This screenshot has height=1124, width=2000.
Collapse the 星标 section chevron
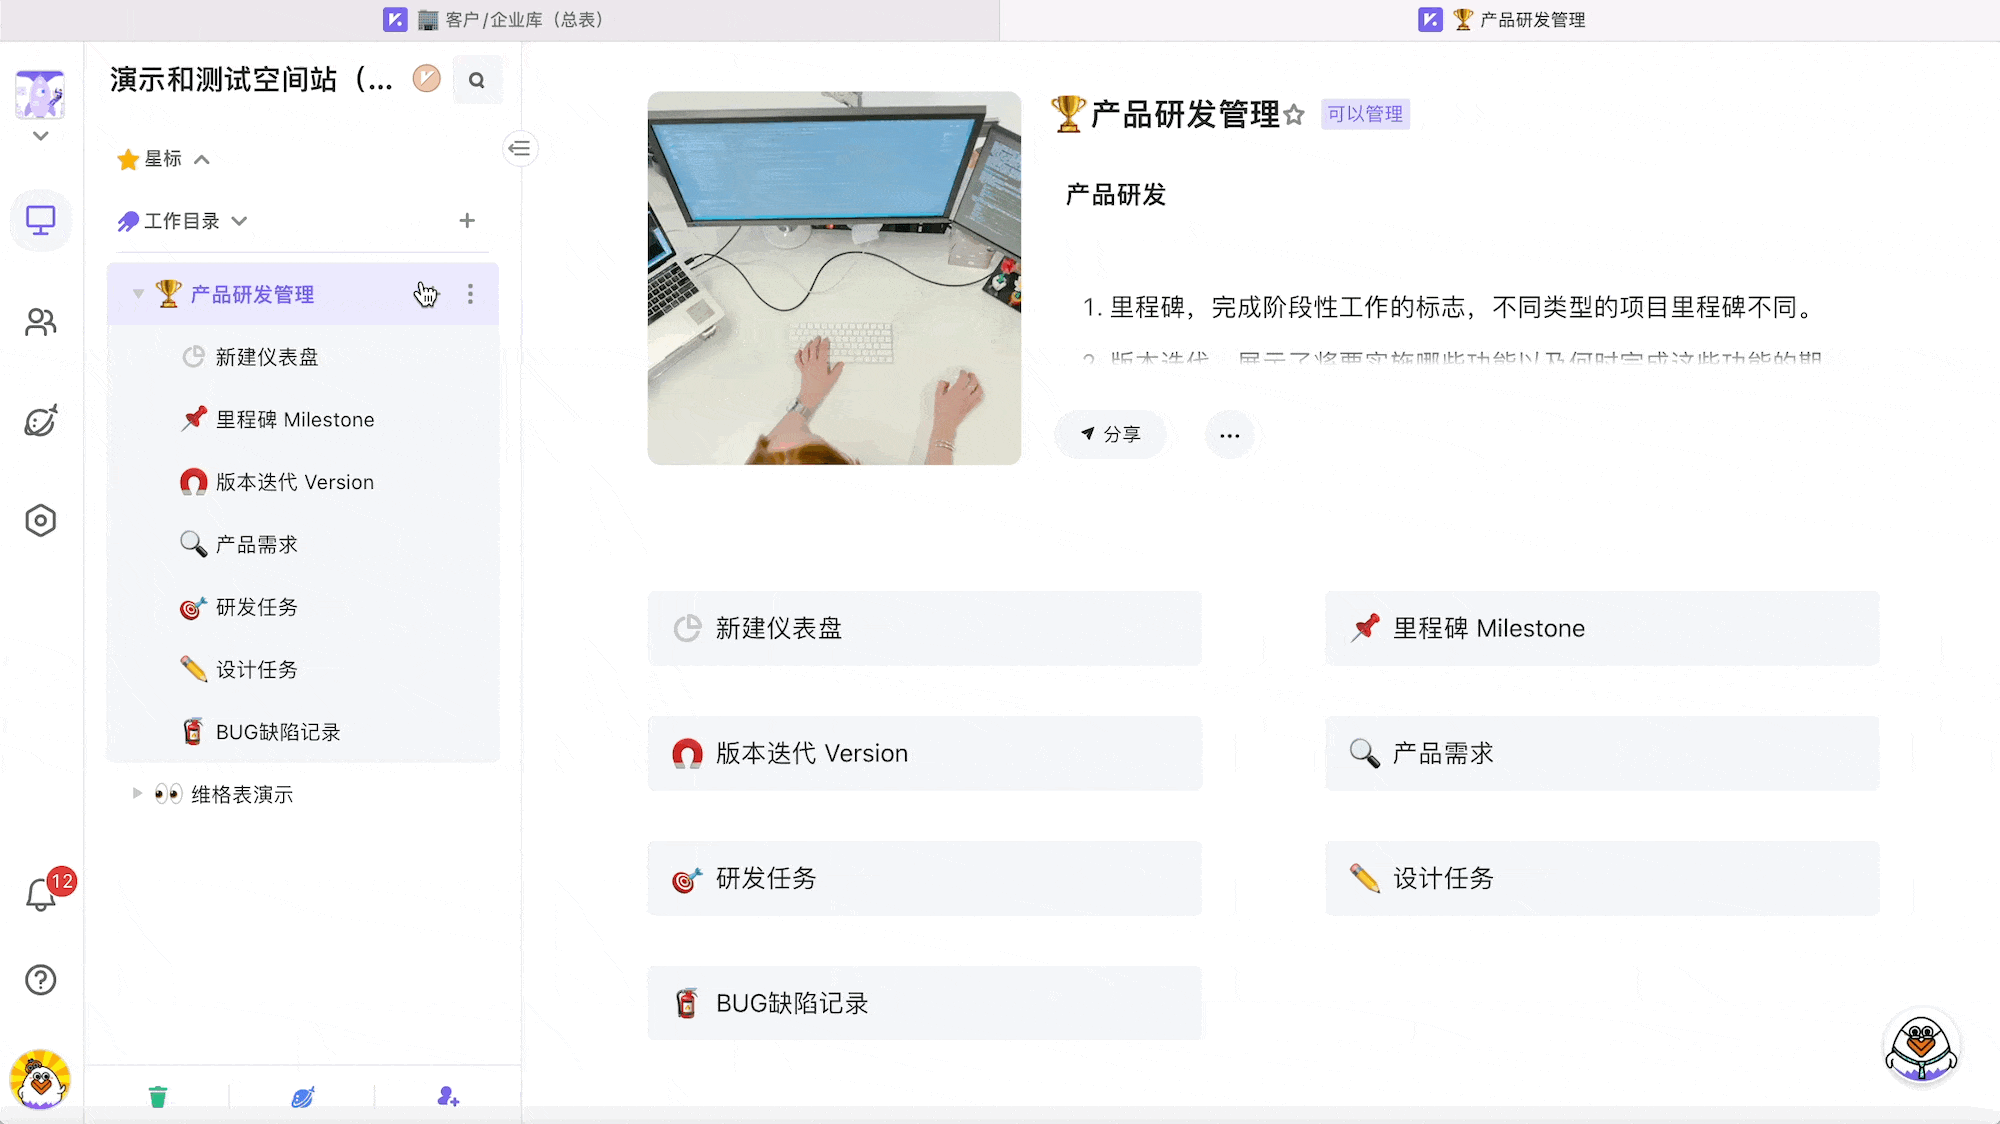coord(202,159)
